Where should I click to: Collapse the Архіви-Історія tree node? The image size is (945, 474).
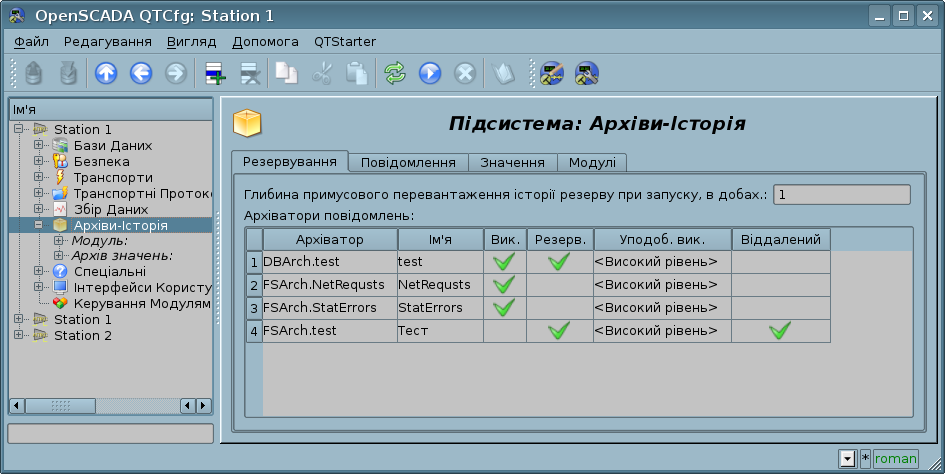(39, 225)
